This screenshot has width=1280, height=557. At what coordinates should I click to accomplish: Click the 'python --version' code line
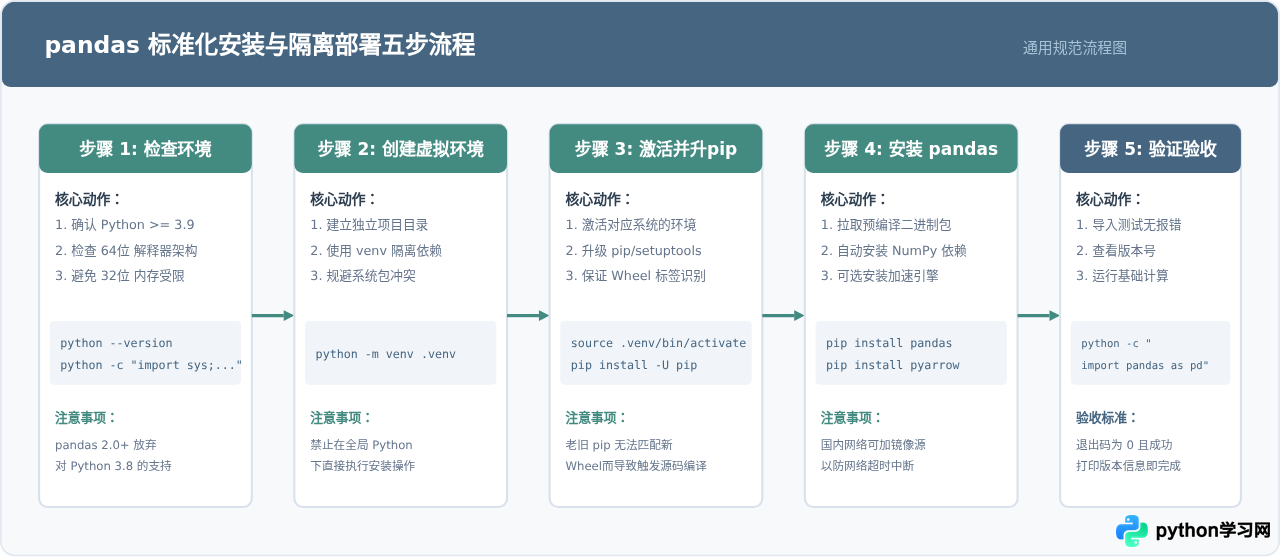click(x=116, y=343)
